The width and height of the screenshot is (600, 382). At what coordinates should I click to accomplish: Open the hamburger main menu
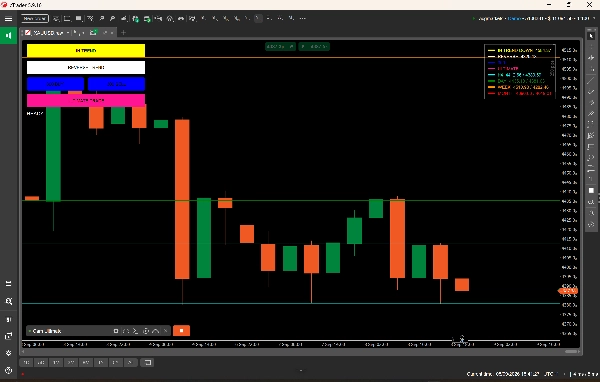(8, 19)
